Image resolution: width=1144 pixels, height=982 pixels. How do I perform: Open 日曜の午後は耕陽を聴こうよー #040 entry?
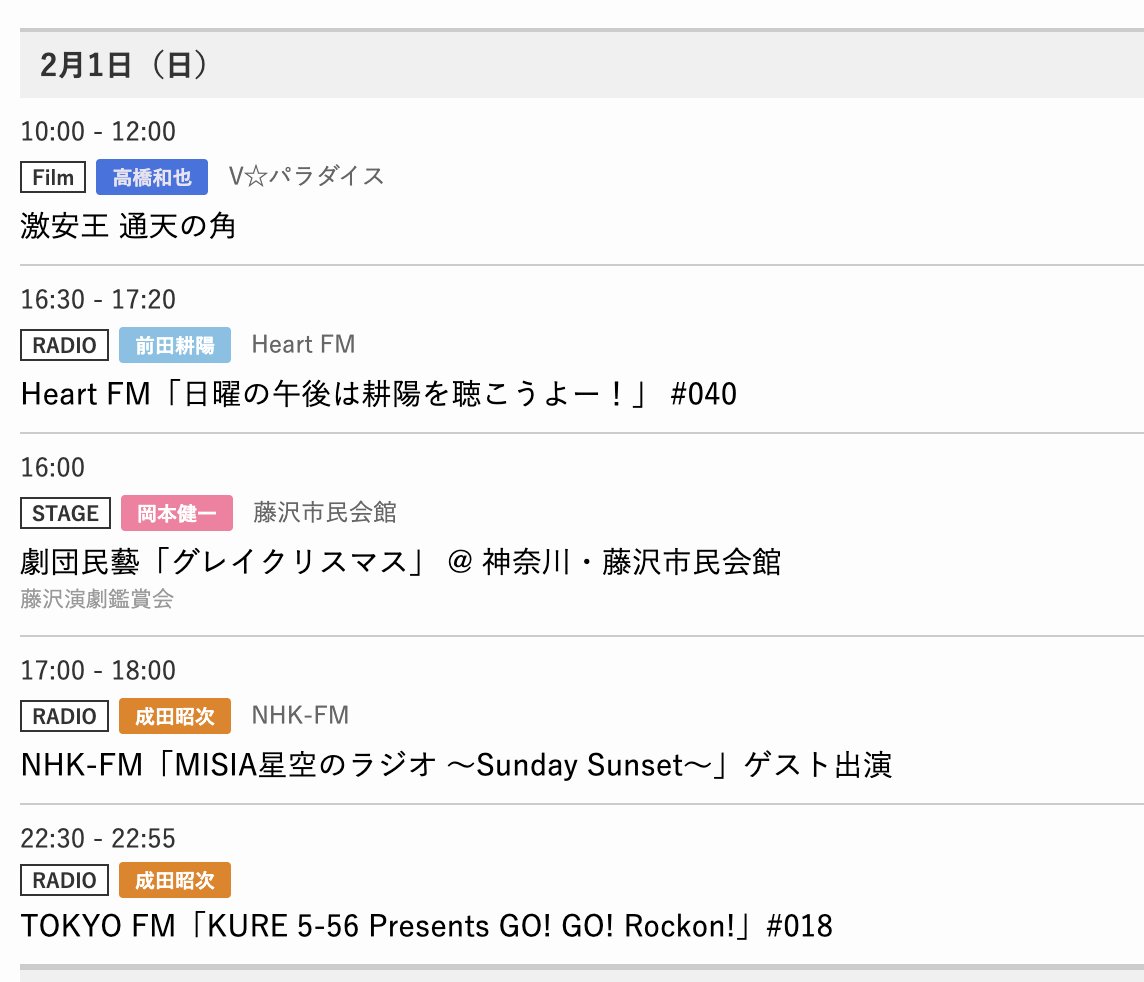point(378,394)
